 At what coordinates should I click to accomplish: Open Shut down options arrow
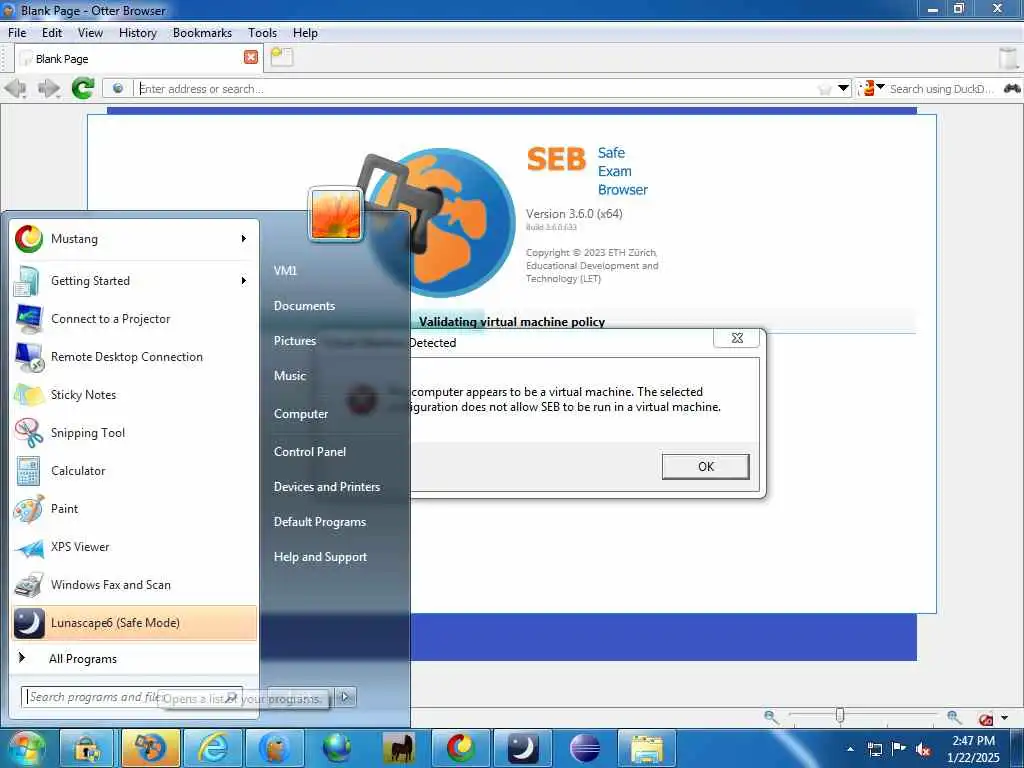click(345, 697)
